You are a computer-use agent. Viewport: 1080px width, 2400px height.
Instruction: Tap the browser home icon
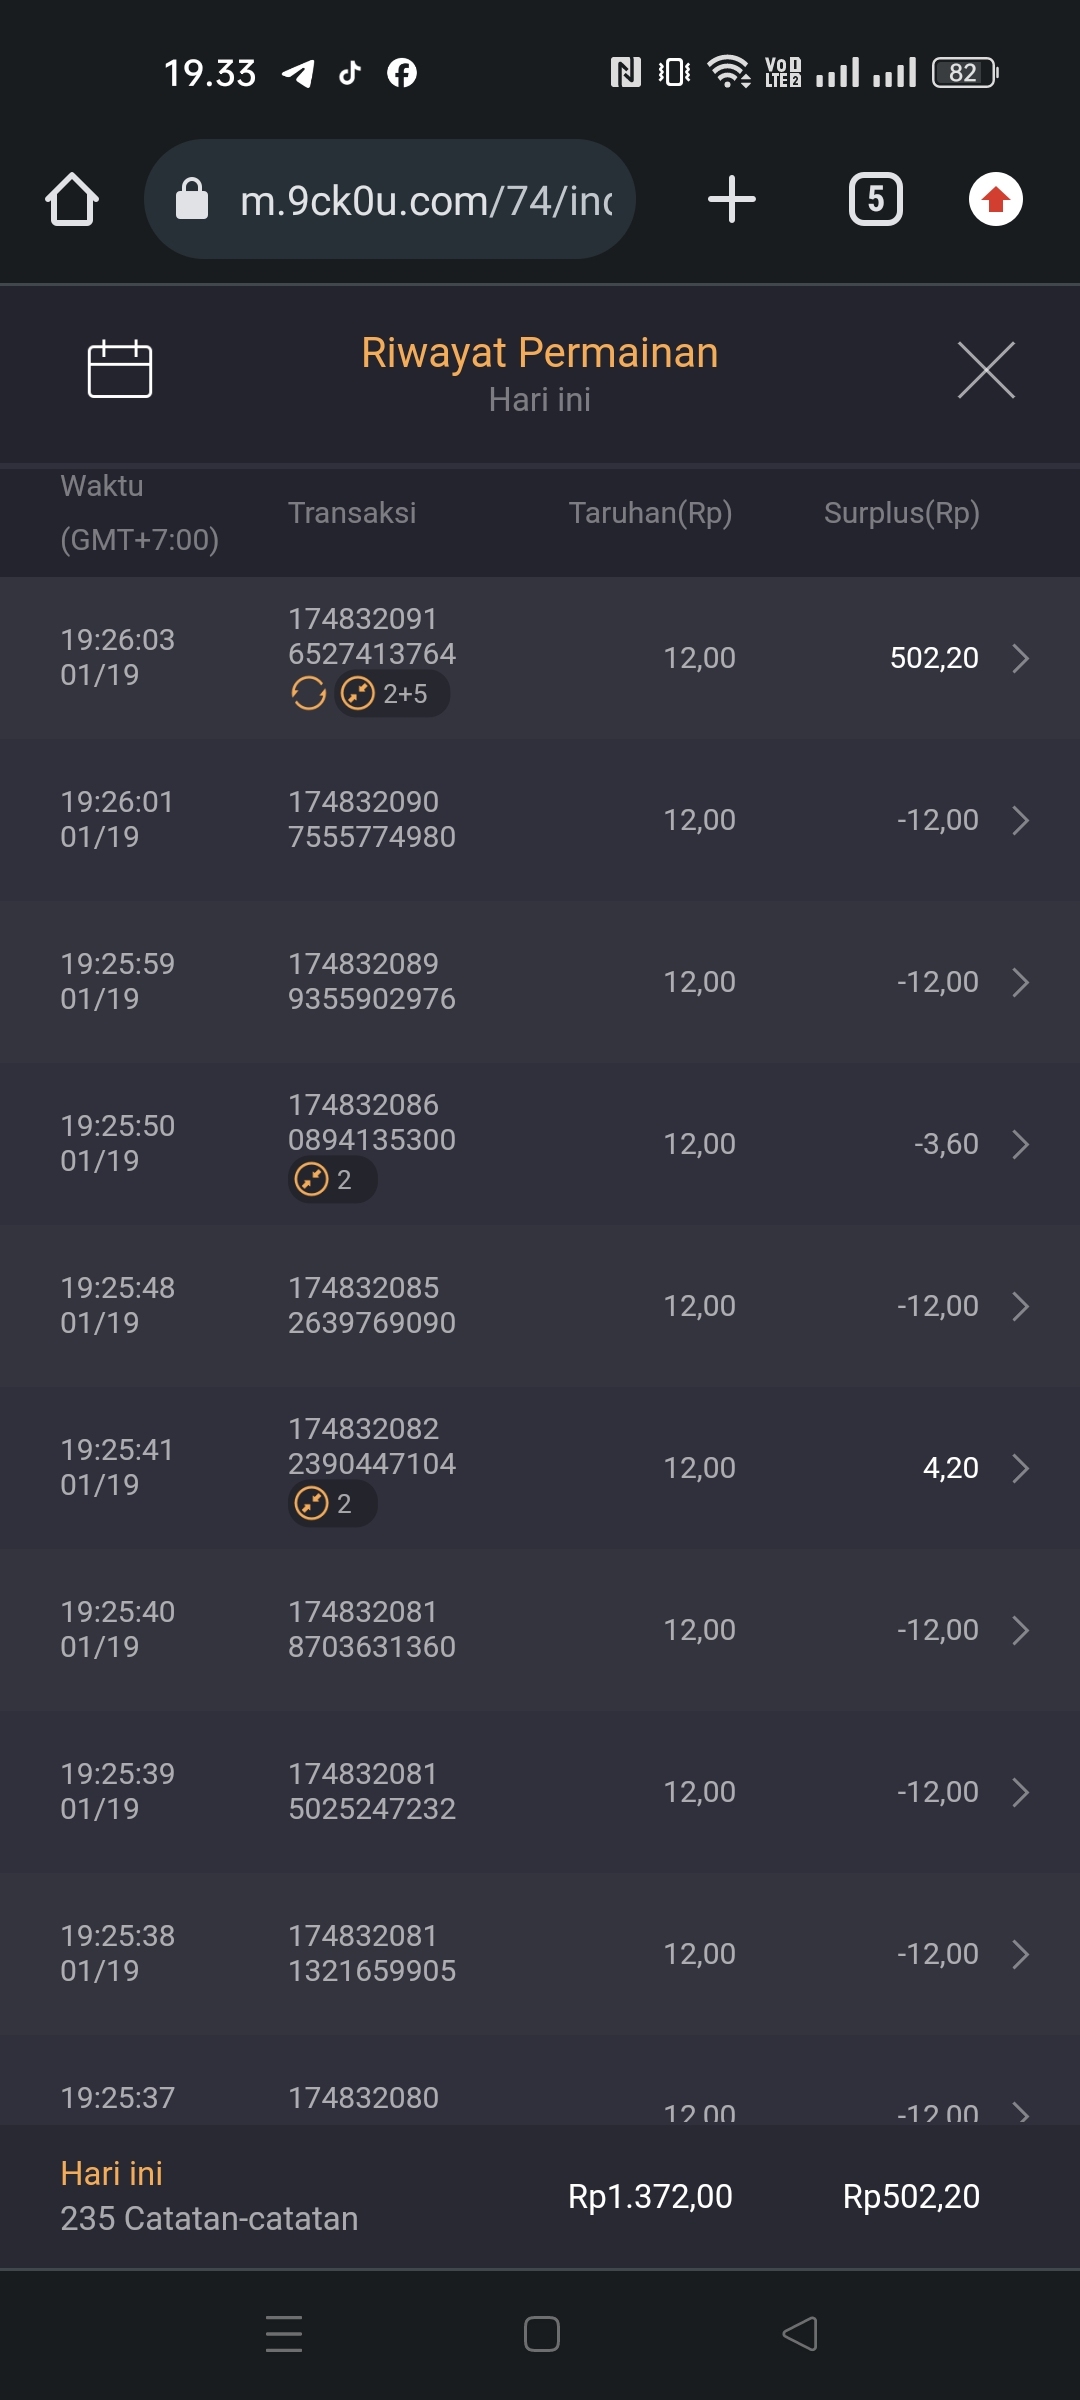[72, 200]
